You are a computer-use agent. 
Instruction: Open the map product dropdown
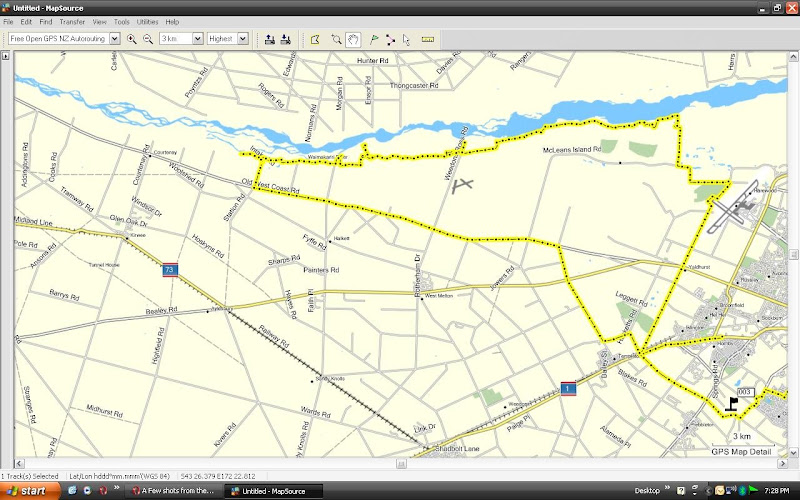pos(115,39)
